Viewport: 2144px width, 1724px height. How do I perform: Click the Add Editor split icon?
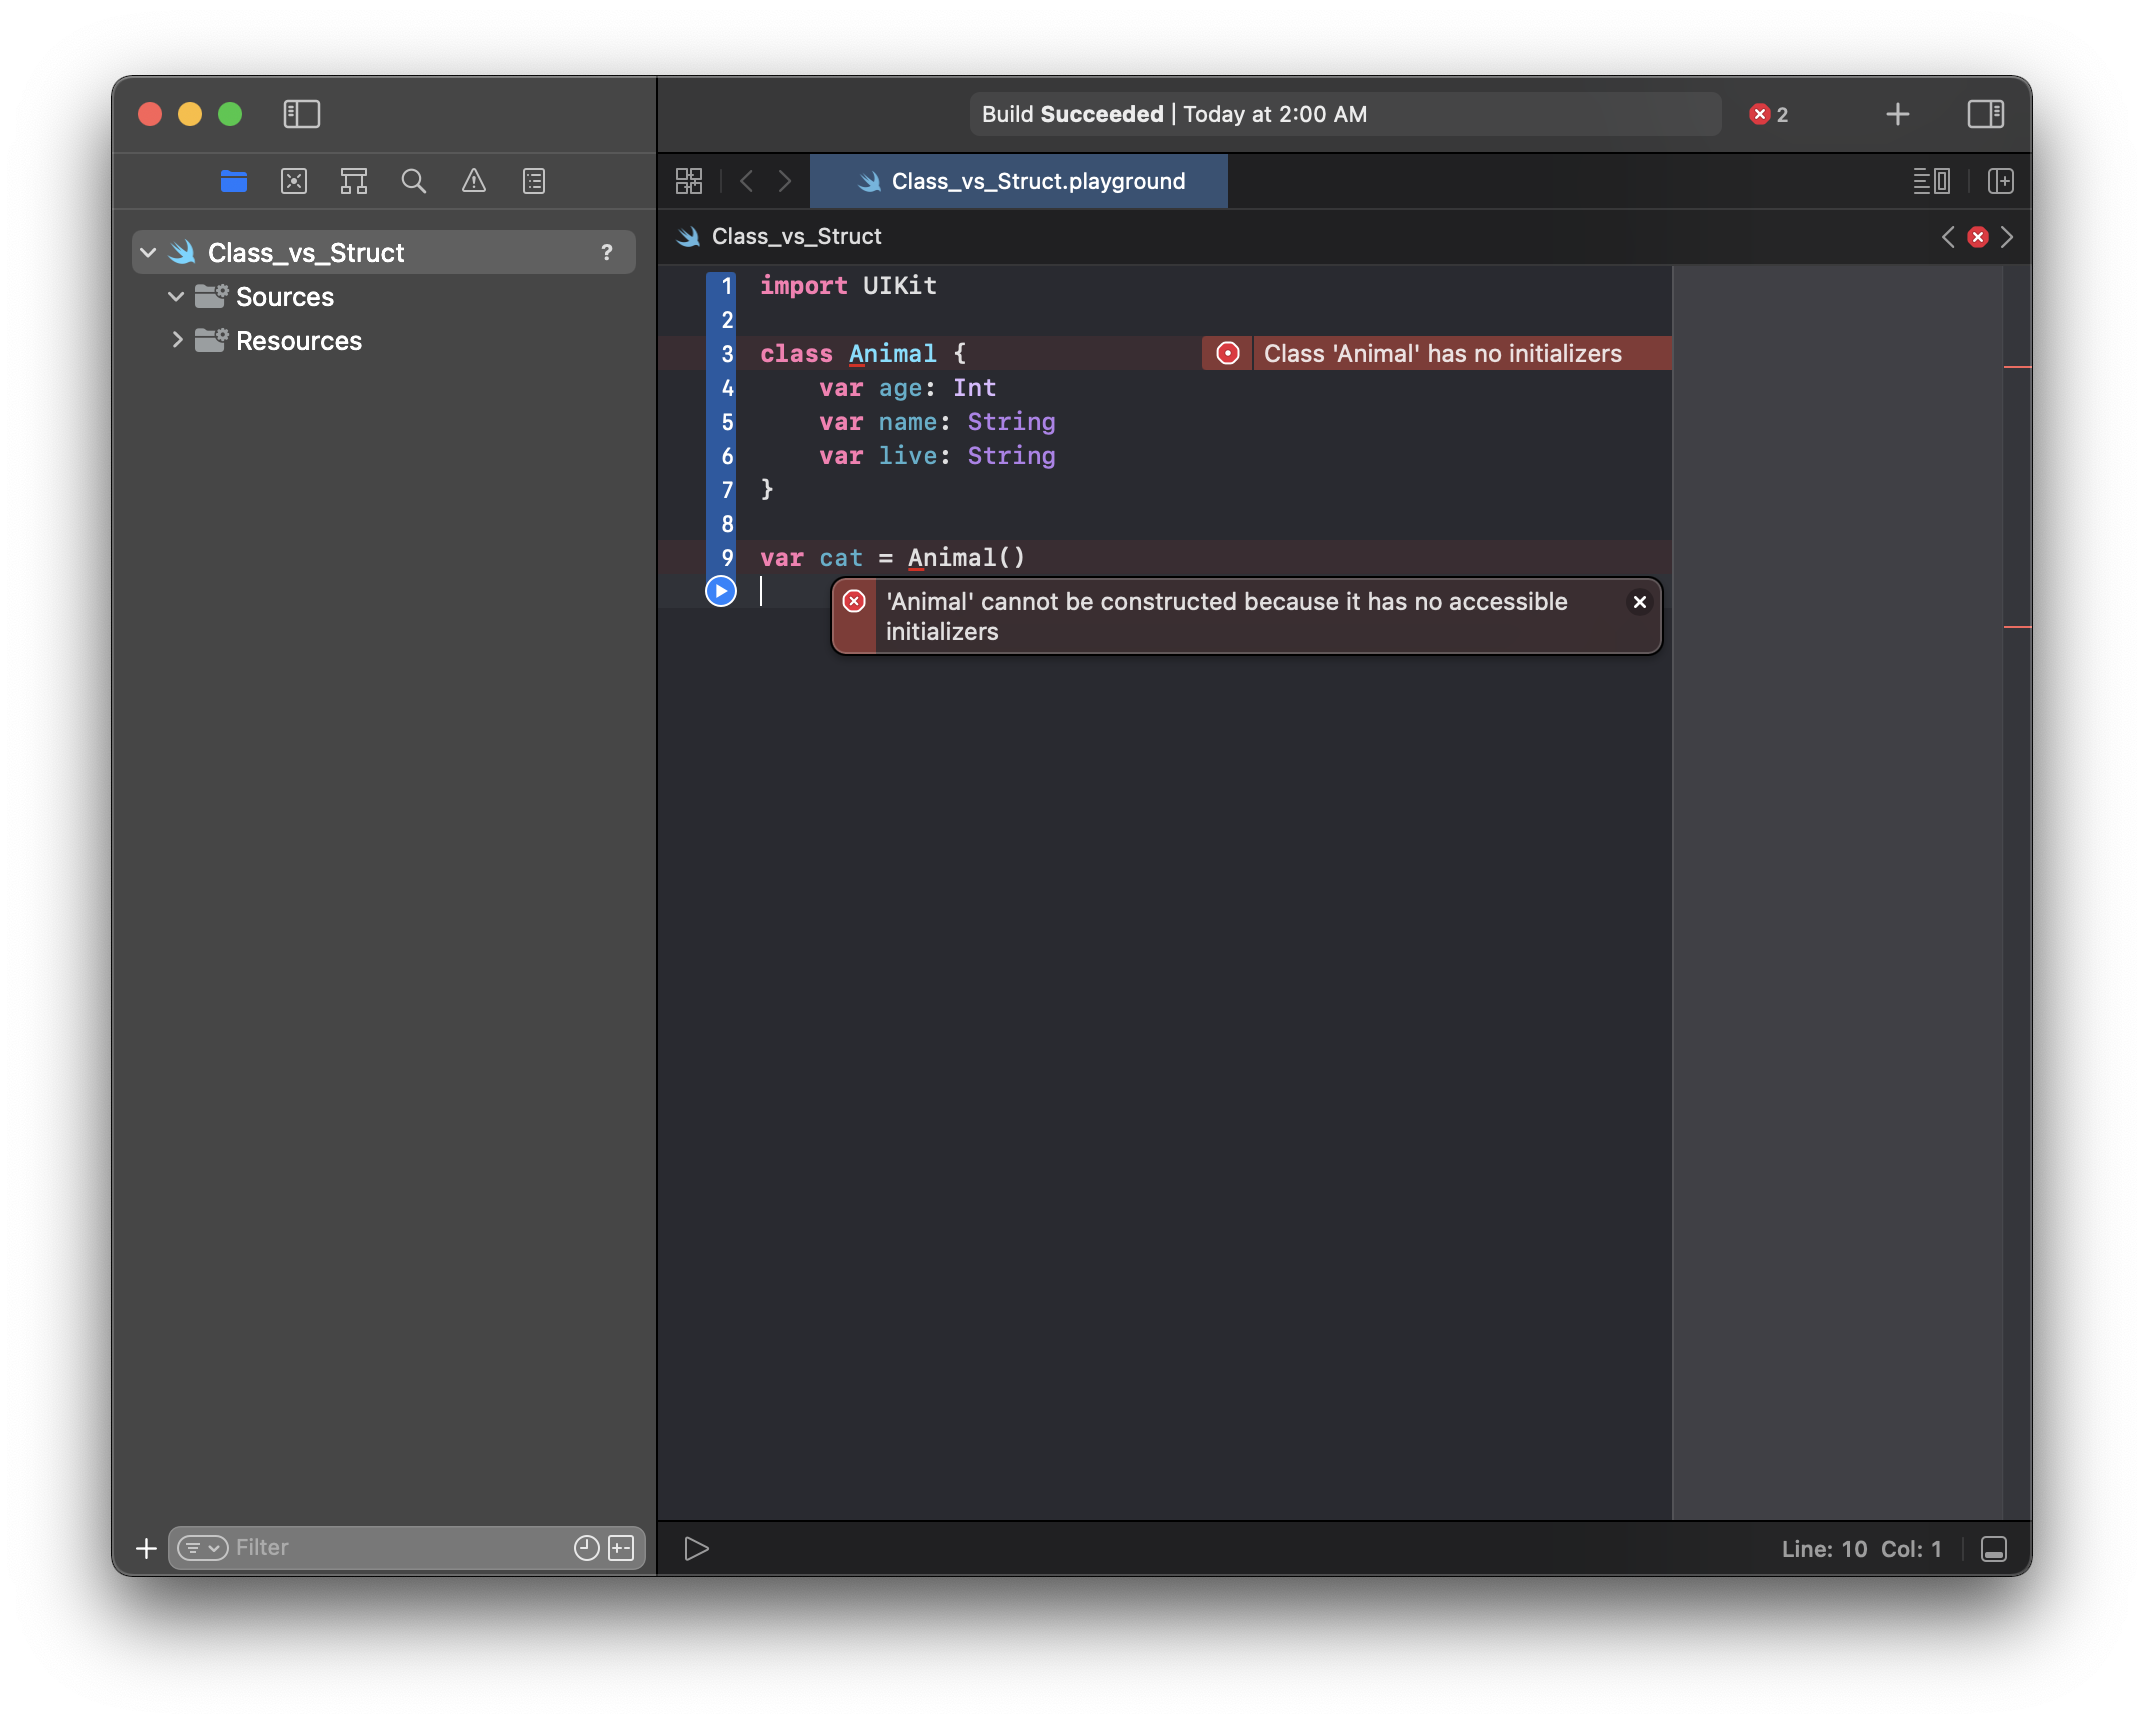tap(2001, 181)
